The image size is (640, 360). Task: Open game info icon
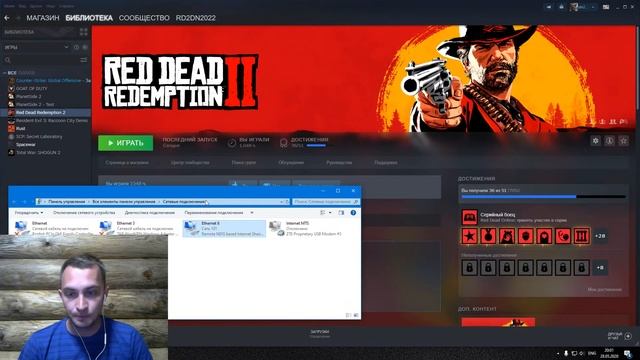pyautogui.click(x=609, y=141)
